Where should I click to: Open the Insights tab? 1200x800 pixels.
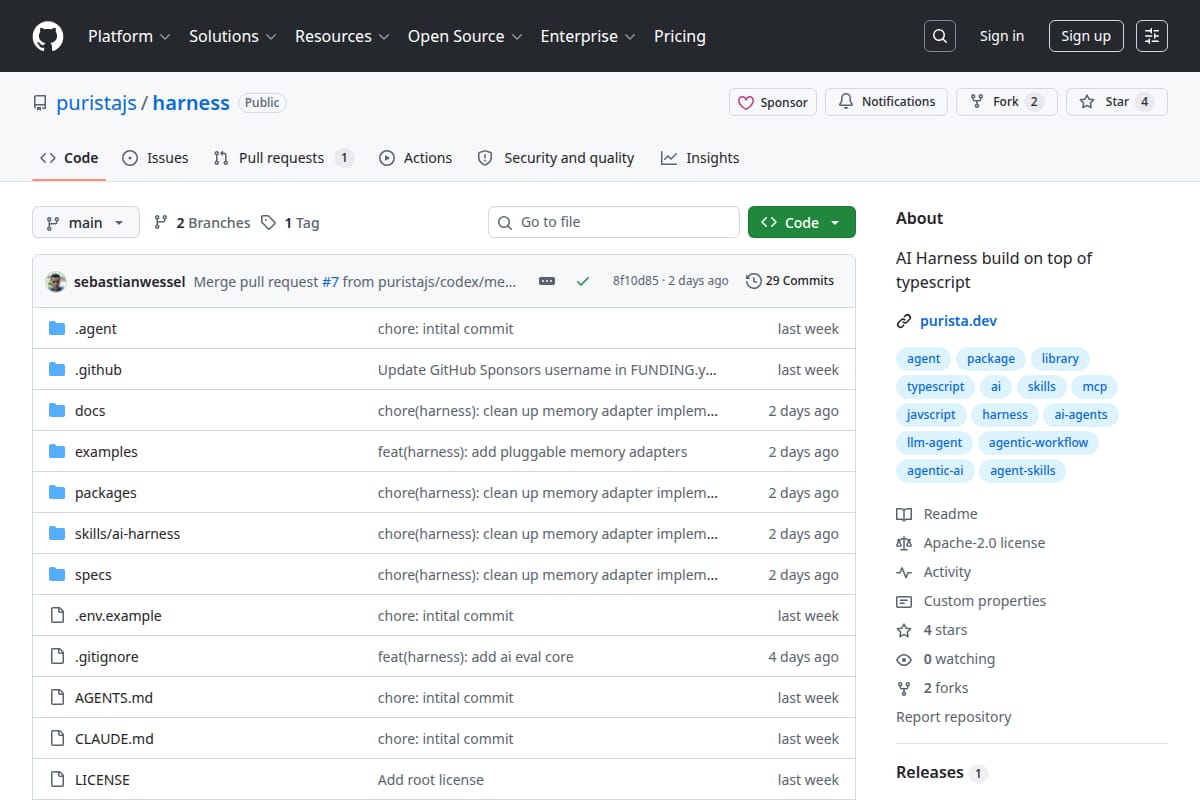pos(700,158)
